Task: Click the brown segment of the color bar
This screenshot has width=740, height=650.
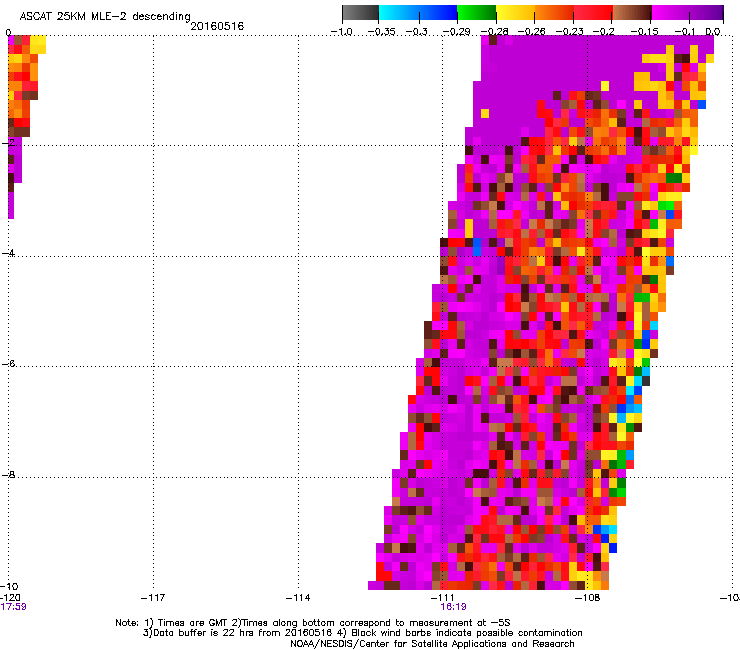Action: pos(632,12)
